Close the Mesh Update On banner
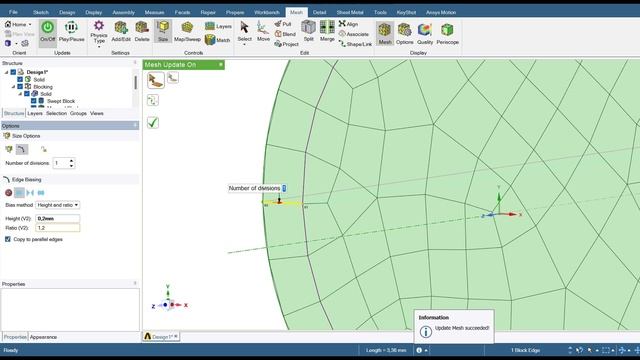The width and height of the screenshot is (640, 360). 220,64
